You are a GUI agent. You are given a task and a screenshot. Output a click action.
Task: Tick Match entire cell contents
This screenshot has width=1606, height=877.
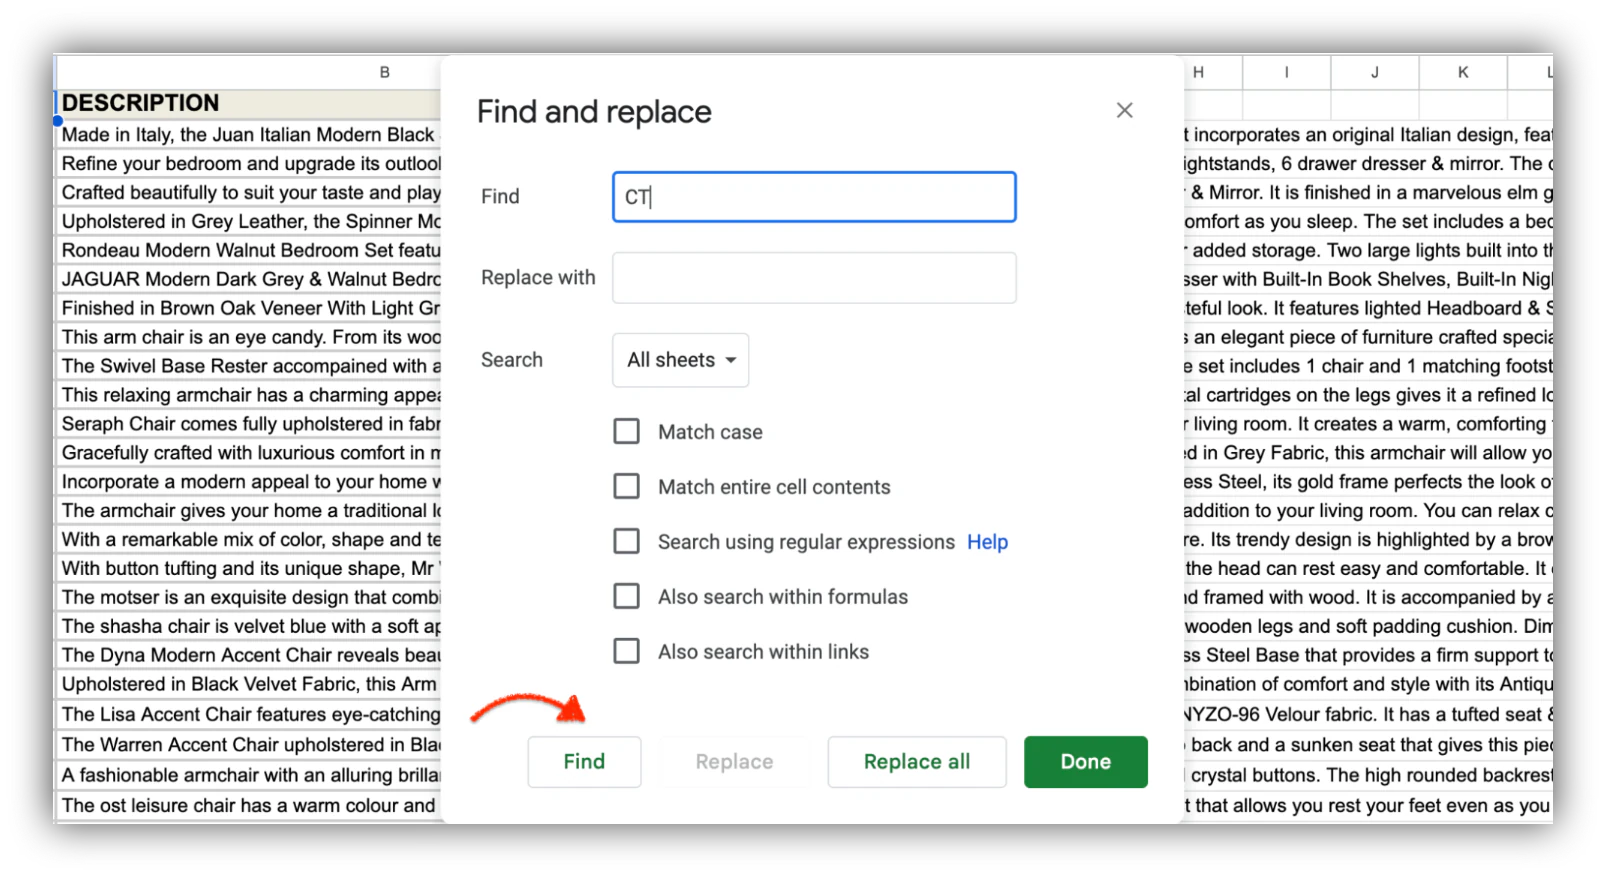(627, 486)
